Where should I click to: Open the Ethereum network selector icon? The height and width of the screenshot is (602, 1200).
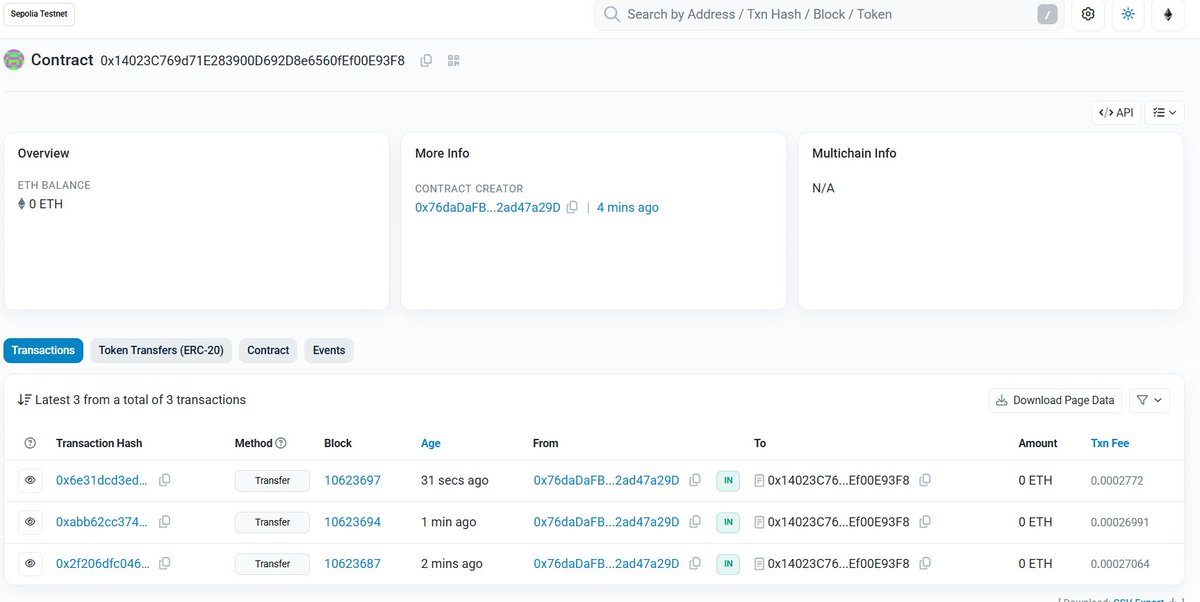(1168, 14)
